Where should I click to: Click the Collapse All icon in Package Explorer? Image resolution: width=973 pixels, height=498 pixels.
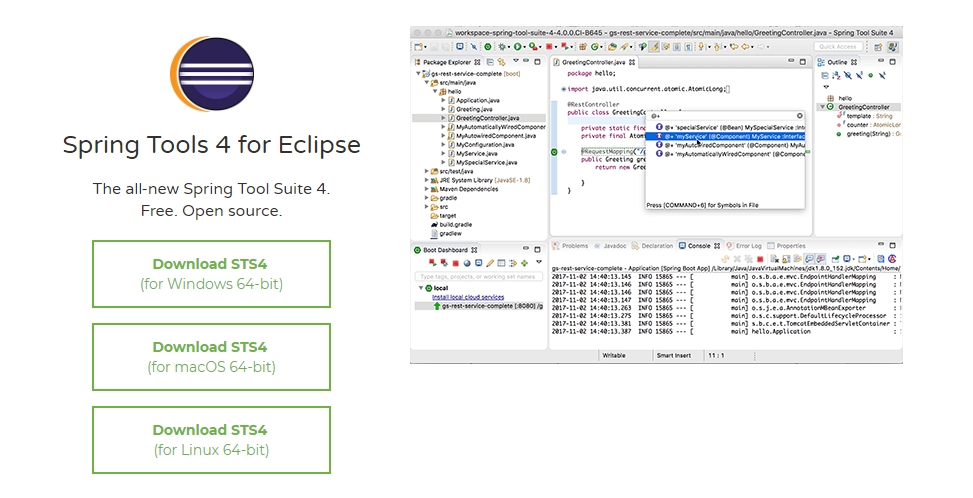coord(490,62)
